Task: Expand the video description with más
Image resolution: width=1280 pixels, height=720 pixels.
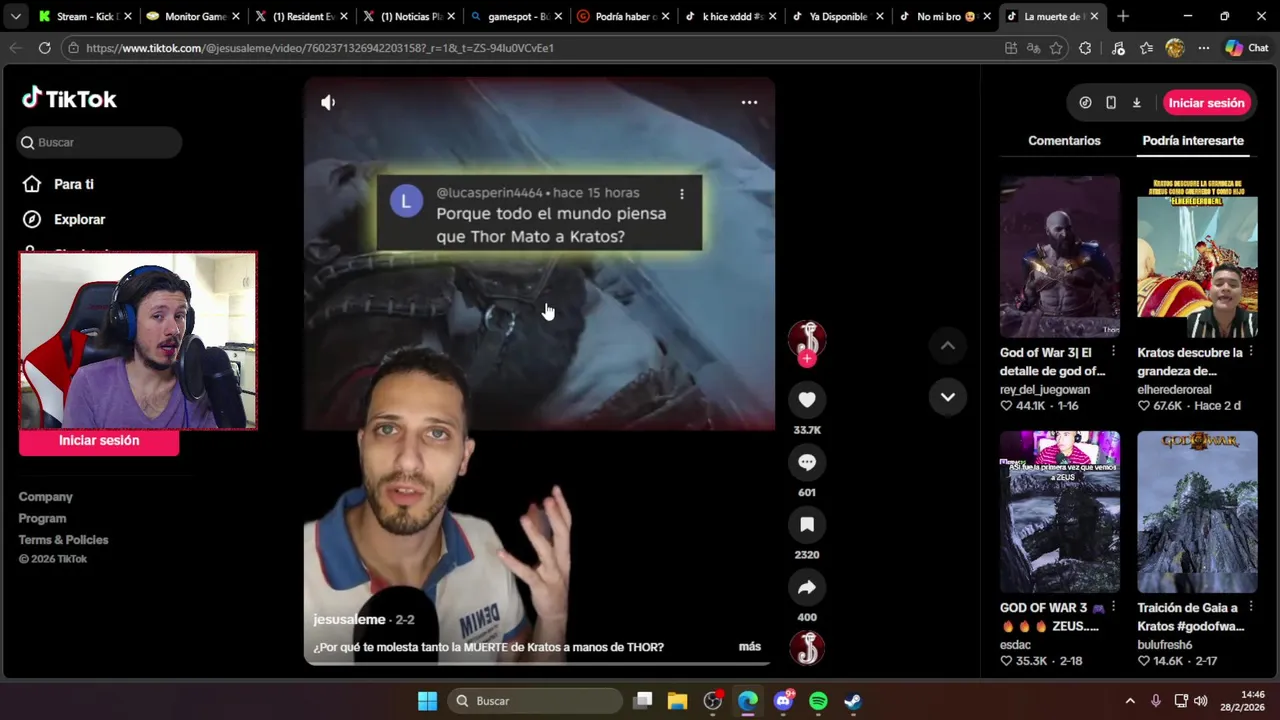Action: tap(750, 647)
